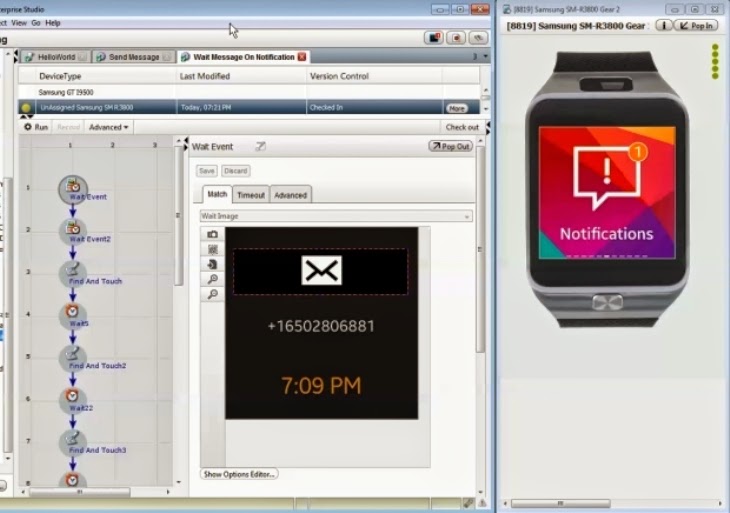730x513 pixels.
Task: Close the Wait Message On Notification tab
Action: point(302,57)
